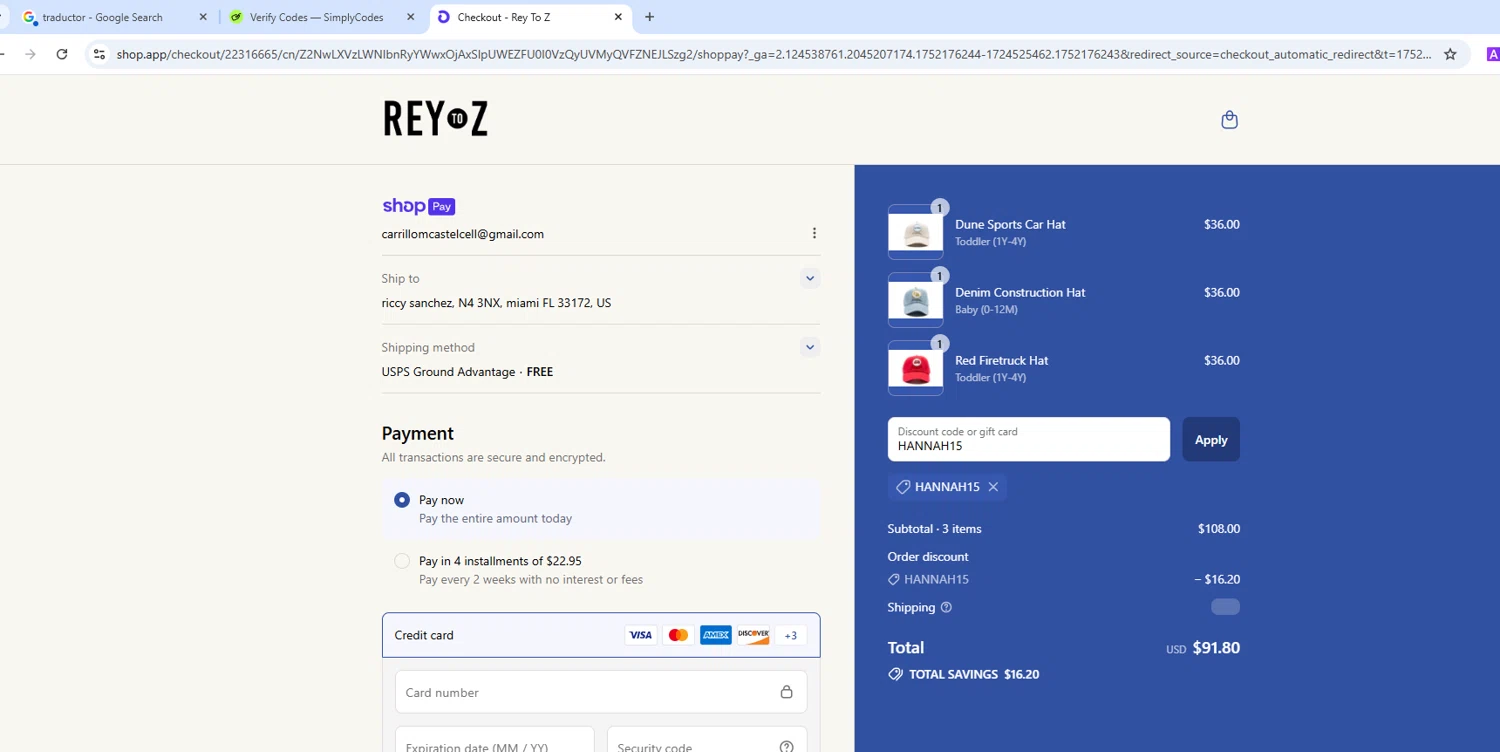Remove the HANNAH15 discount tag

pos(993,487)
